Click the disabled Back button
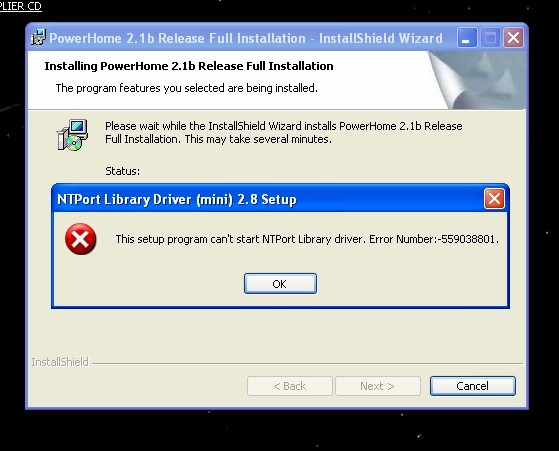Screen dimensions: 559x451 coord(290,386)
